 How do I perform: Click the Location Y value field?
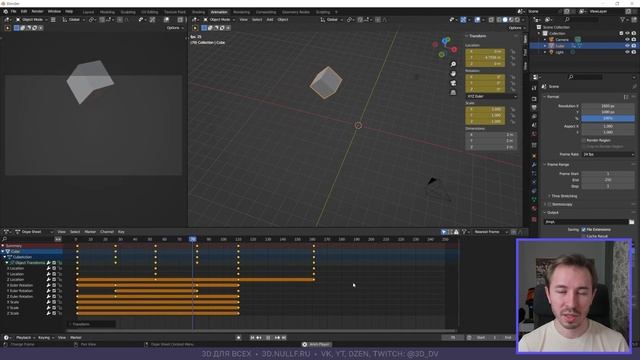coord(485,58)
